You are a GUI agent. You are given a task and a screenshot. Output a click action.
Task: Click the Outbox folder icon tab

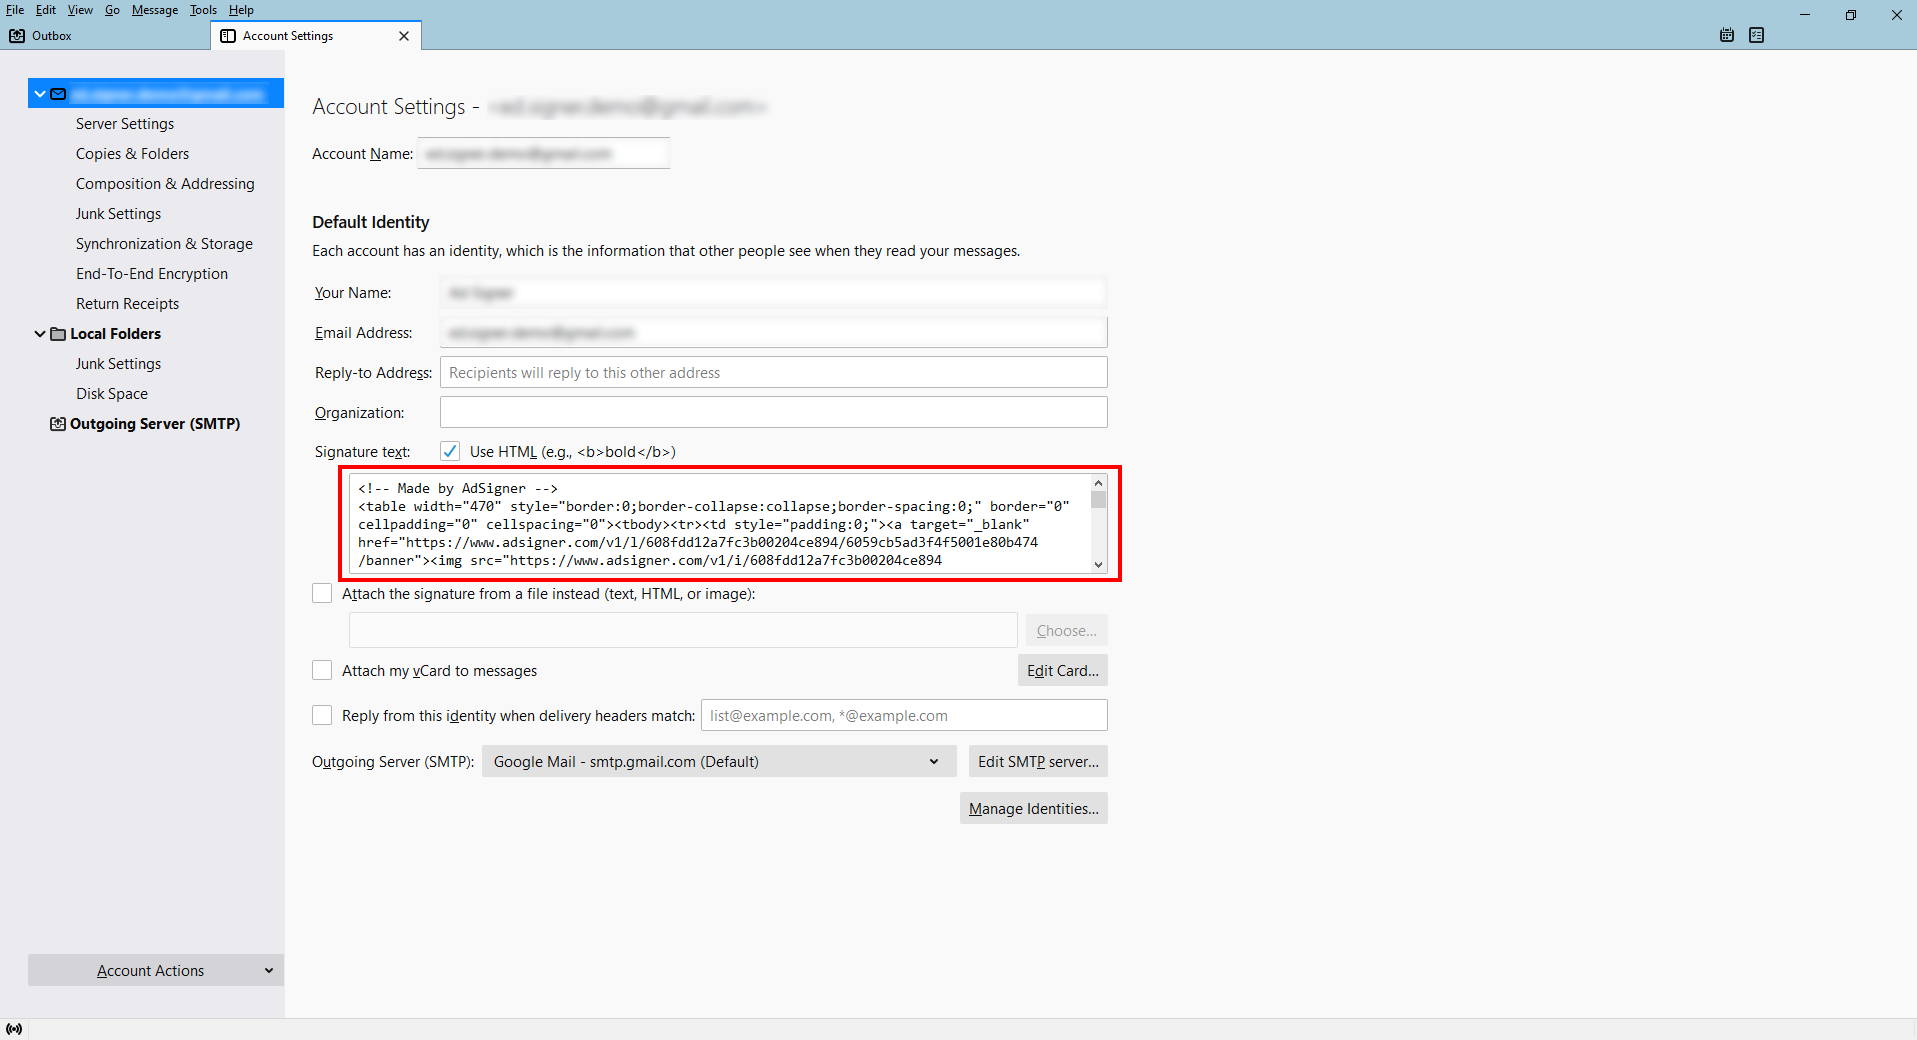coord(17,36)
